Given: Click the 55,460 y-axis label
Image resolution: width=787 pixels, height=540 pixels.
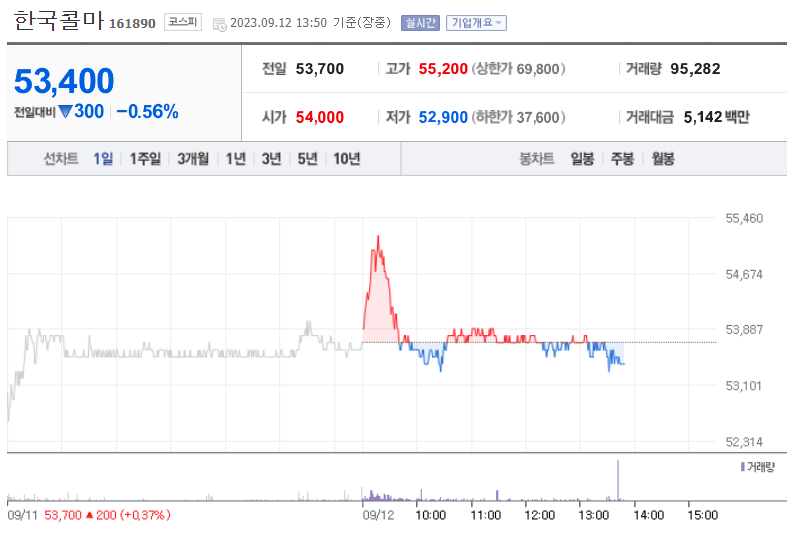Looking at the screenshot, I should point(744,218).
